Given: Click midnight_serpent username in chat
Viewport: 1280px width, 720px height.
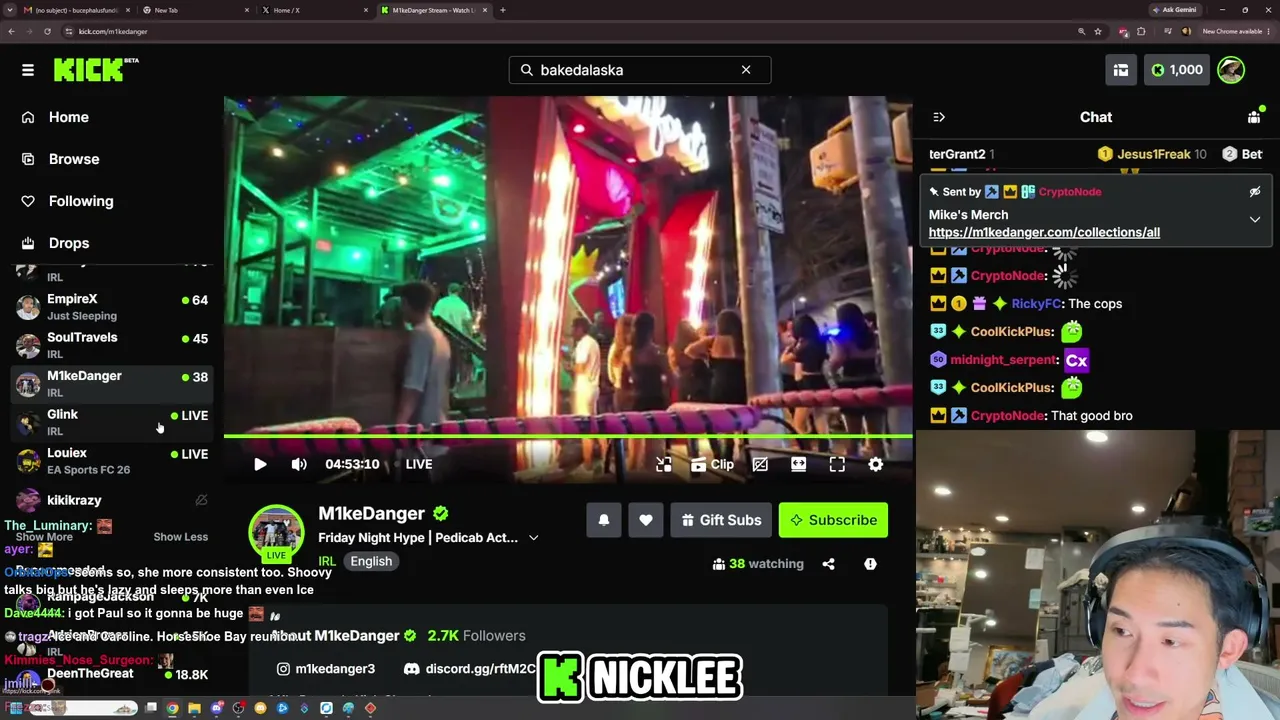Looking at the screenshot, I should point(1003,360).
